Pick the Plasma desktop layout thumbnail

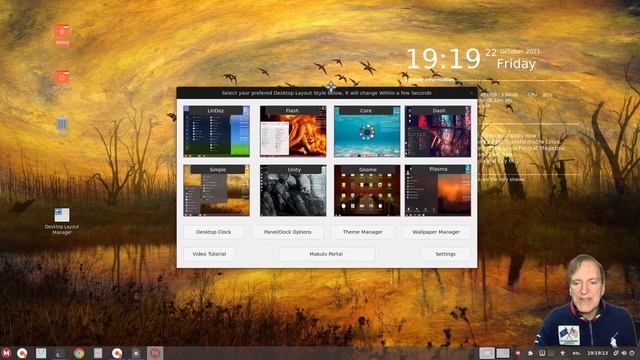[438, 191]
